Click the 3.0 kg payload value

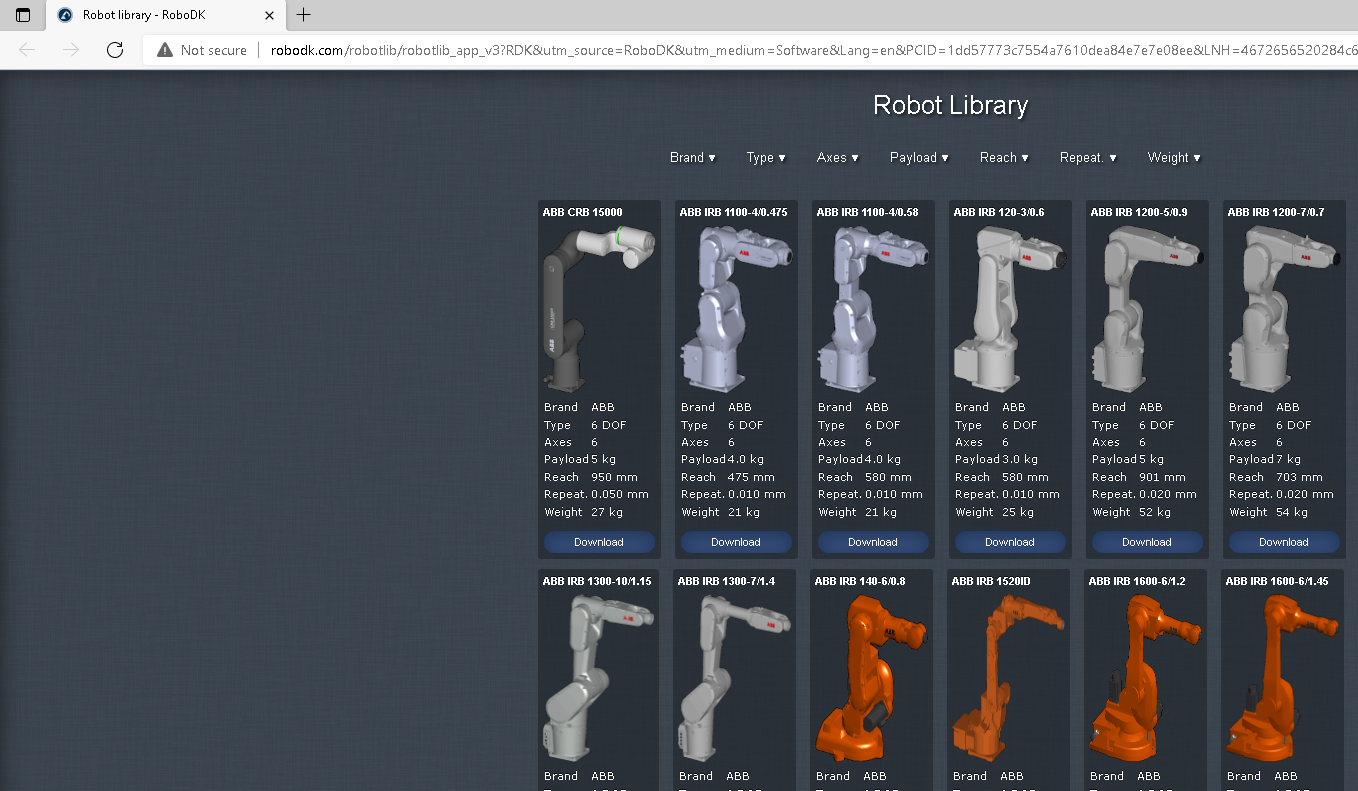[x=1020, y=460]
